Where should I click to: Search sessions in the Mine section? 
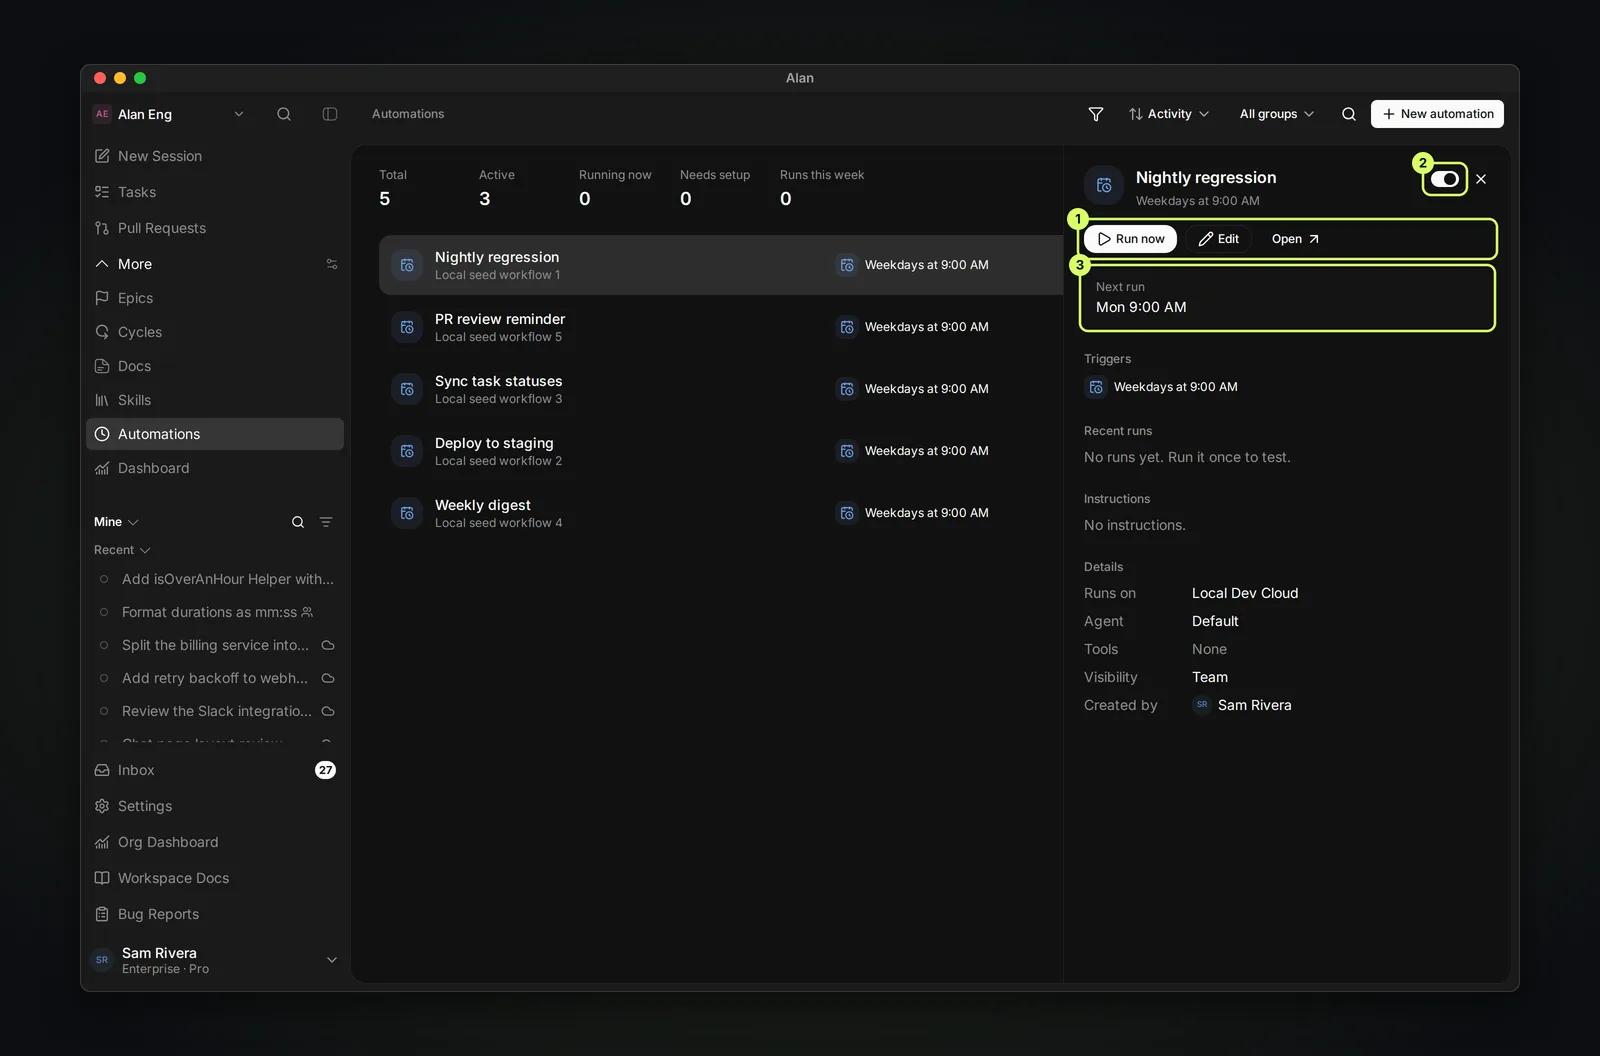tap(298, 522)
